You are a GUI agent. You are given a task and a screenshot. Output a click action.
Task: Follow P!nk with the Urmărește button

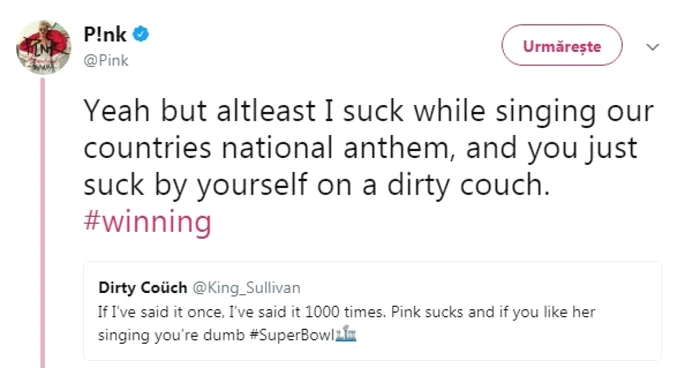pos(562,46)
